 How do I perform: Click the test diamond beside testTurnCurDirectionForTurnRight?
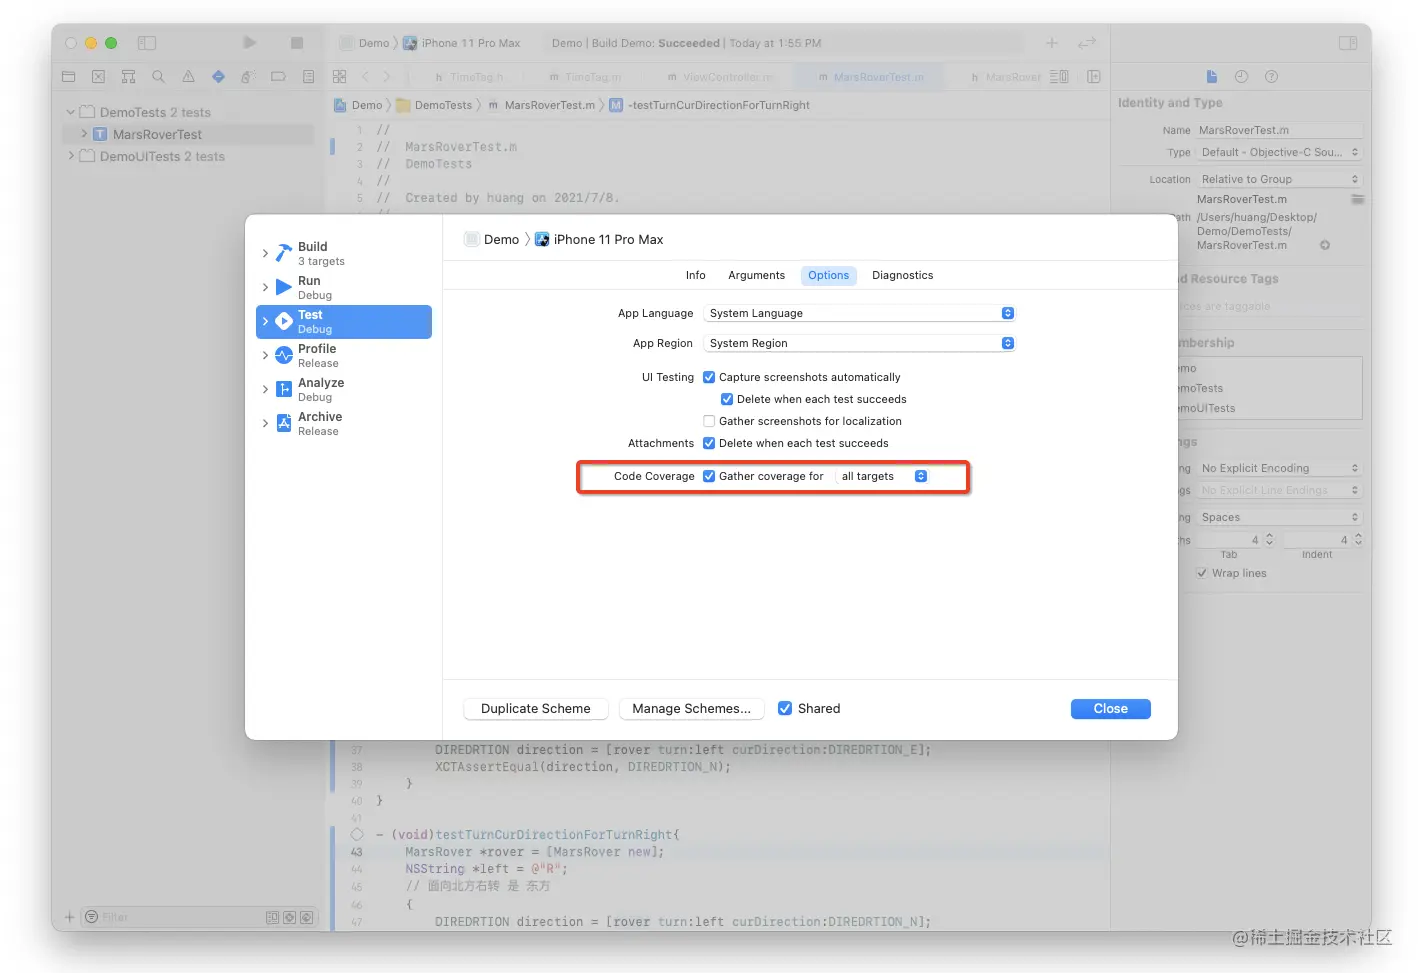tap(357, 834)
